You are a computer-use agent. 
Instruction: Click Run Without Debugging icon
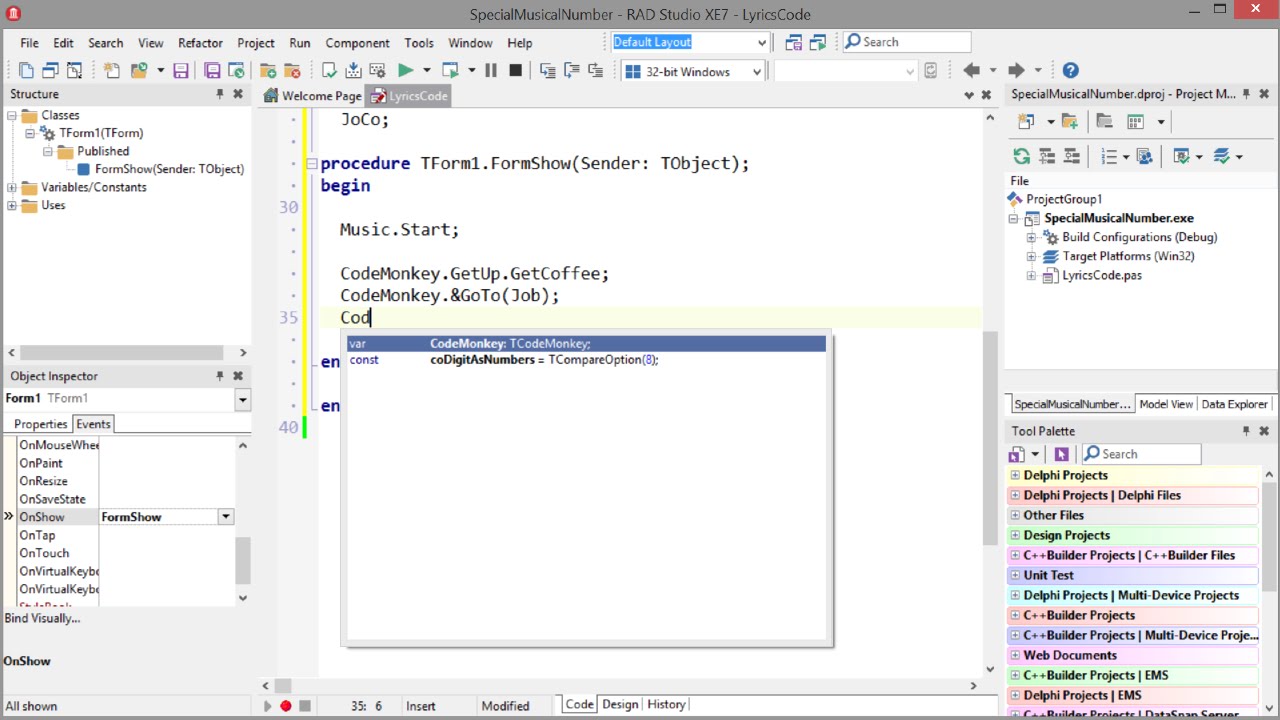coord(450,71)
